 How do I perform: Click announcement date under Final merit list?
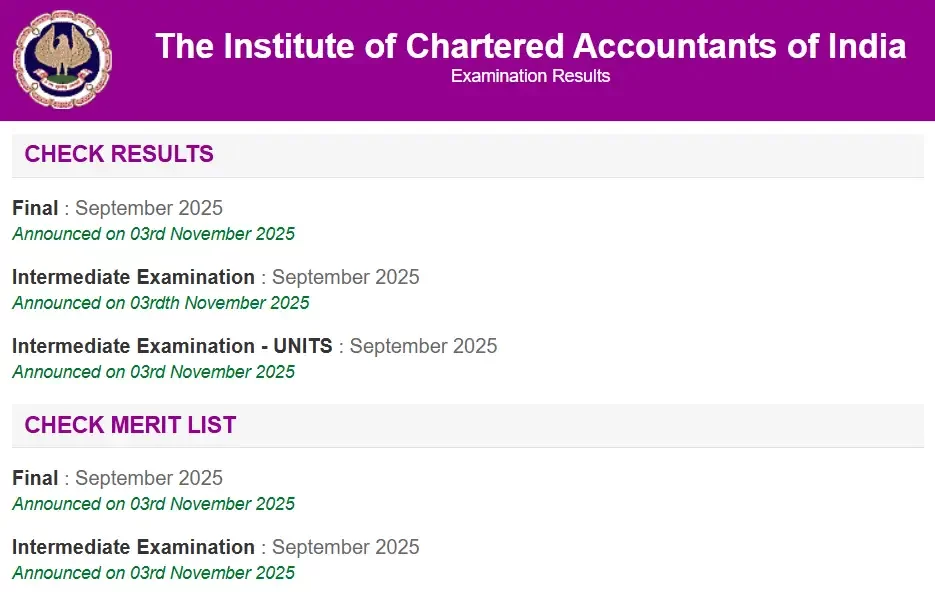pos(153,503)
